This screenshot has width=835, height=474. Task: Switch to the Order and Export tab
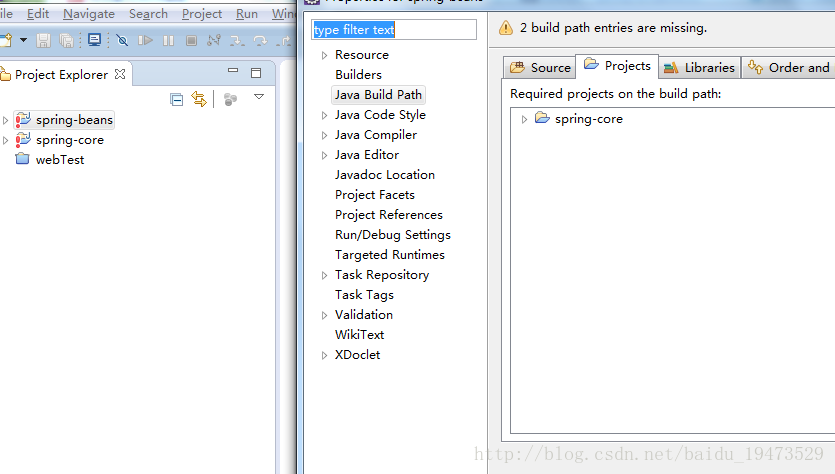click(789, 68)
